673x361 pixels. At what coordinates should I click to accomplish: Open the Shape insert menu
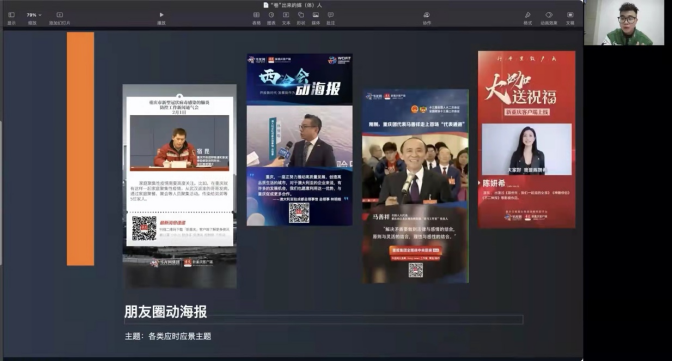coord(301,18)
